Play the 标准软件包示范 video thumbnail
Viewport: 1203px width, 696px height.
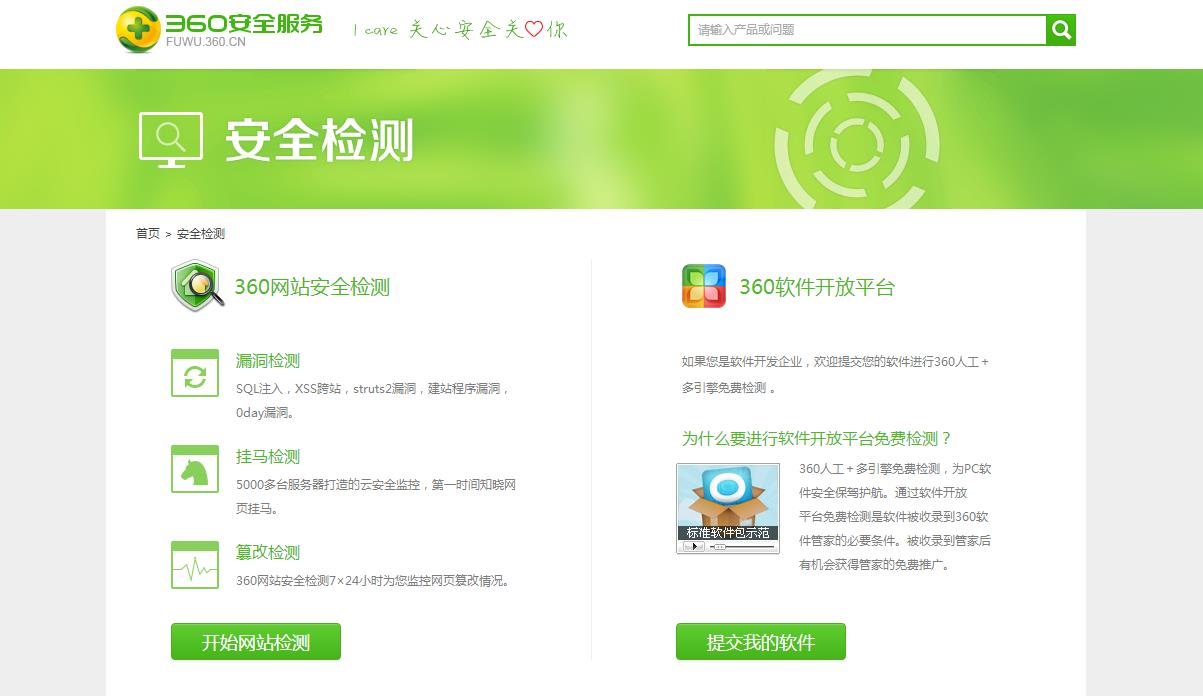tap(728, 500)
